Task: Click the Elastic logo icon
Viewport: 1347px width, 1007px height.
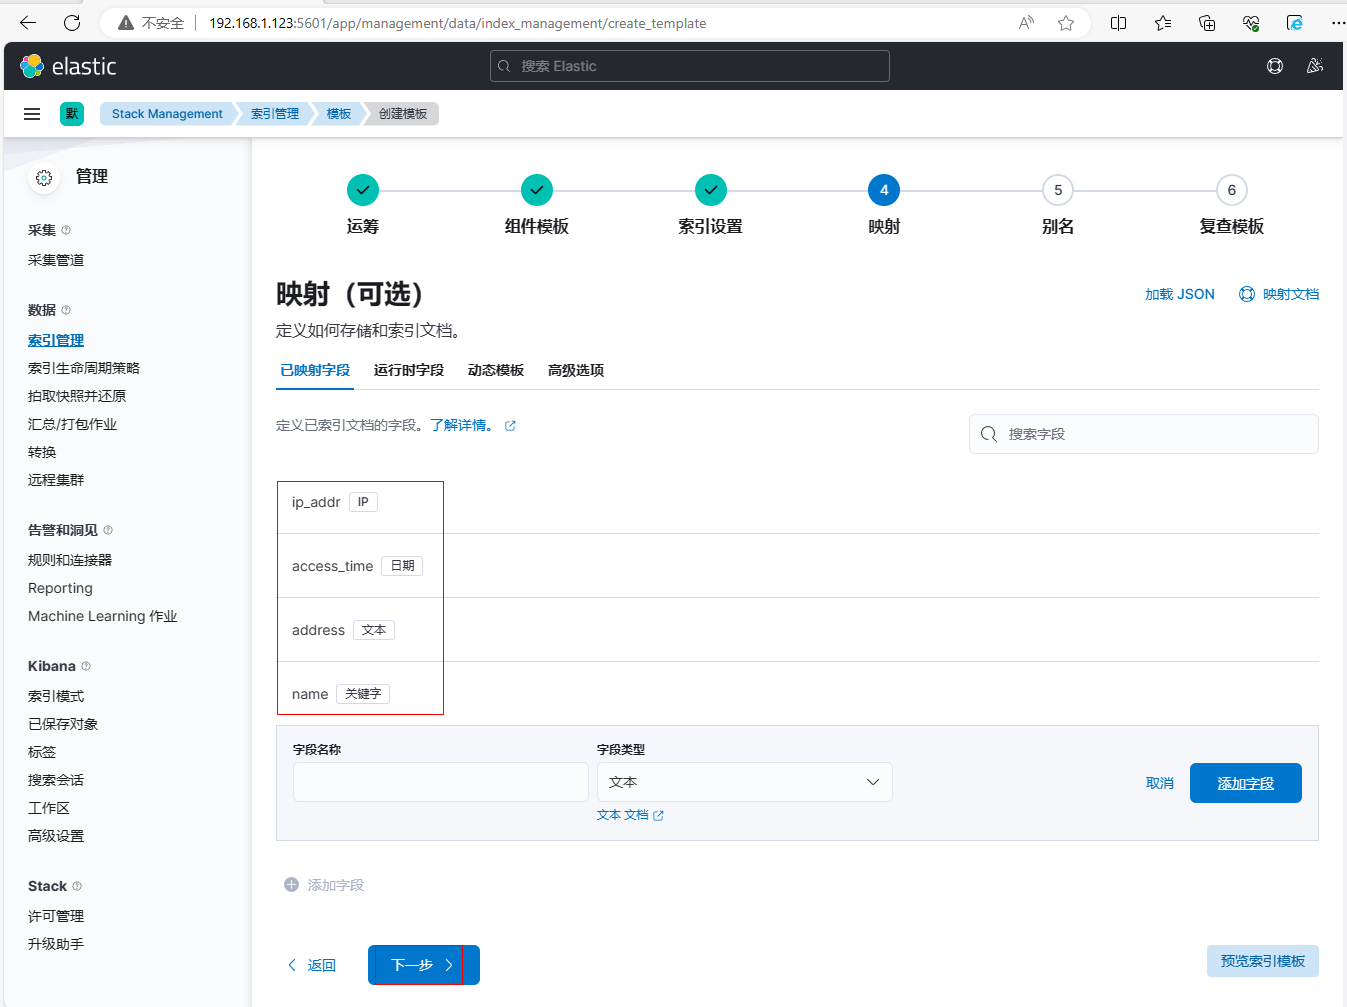Action: coord(32,66)
